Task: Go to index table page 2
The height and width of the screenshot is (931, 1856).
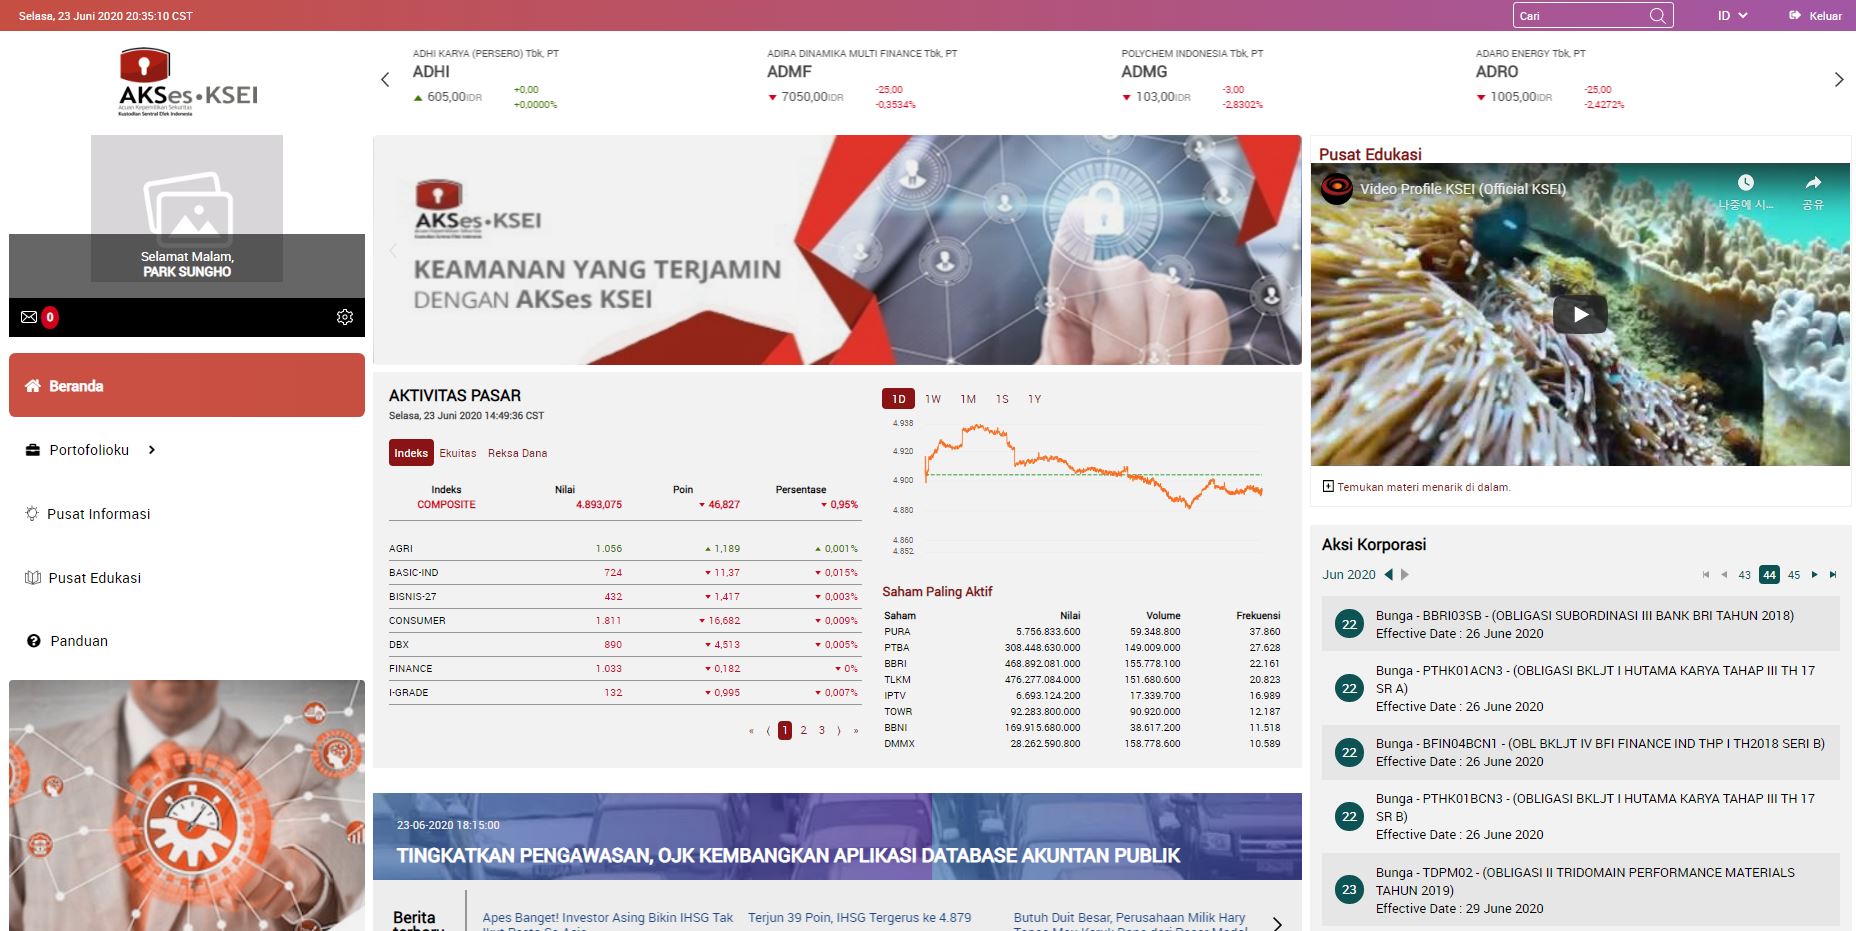Action: (x=803, y=730)
